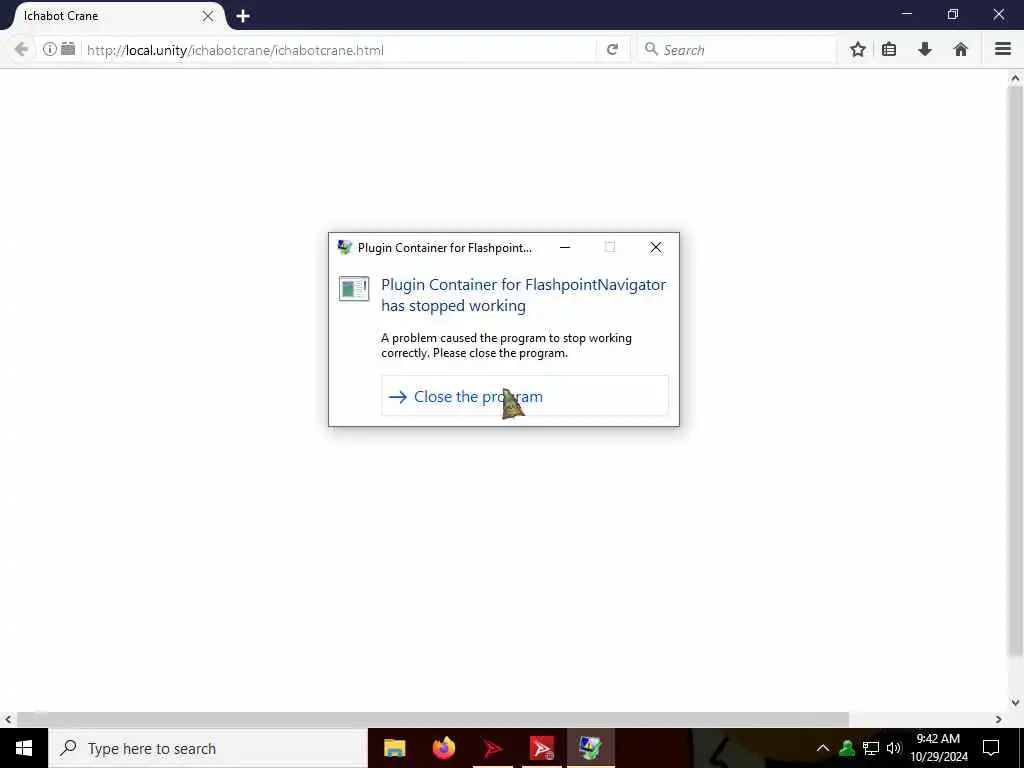The width and height of the screenshot is (1024, 768).
Task: Click the horizontal scrollbar right arrow
Action: click(x=999, y=719)
